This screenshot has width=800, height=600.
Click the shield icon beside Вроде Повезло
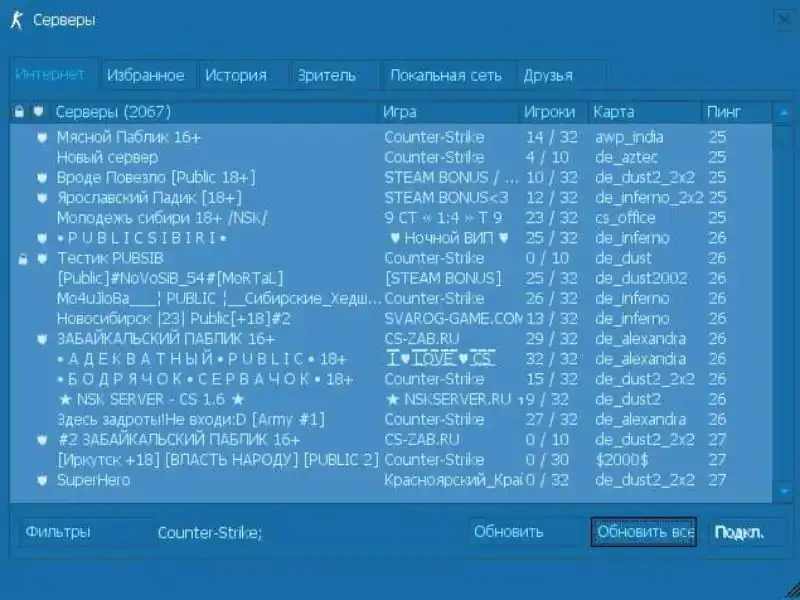42,178
